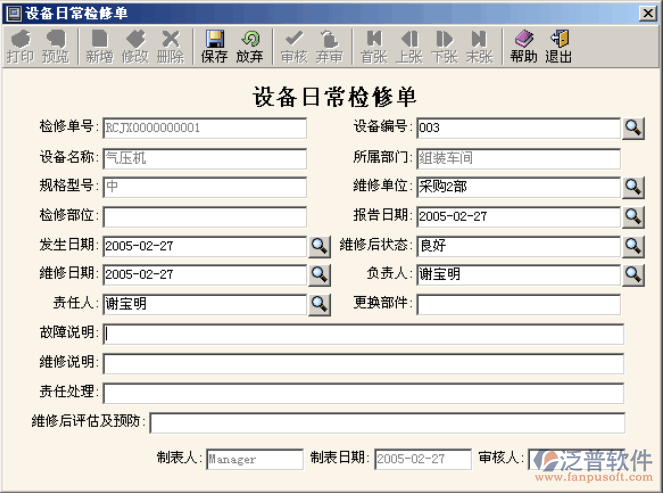Click the Next record (下张) toolbar button
Image resolution: width=663 pixels, height=493 pixels.
click(x=444, y=46)
